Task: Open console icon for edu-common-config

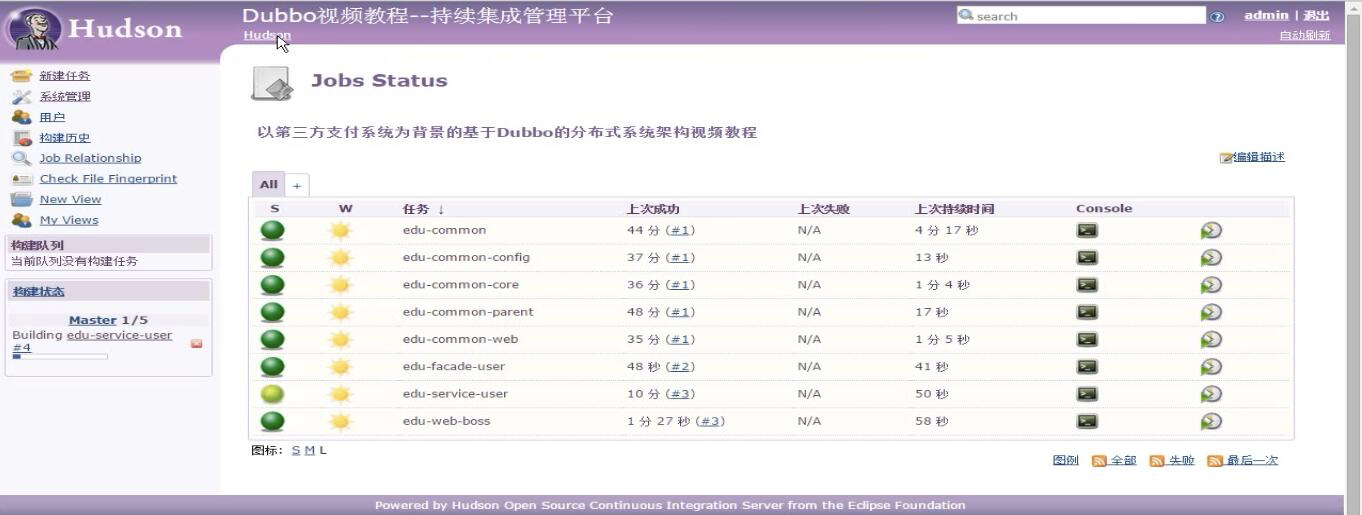Action: tap(1087, 257)
